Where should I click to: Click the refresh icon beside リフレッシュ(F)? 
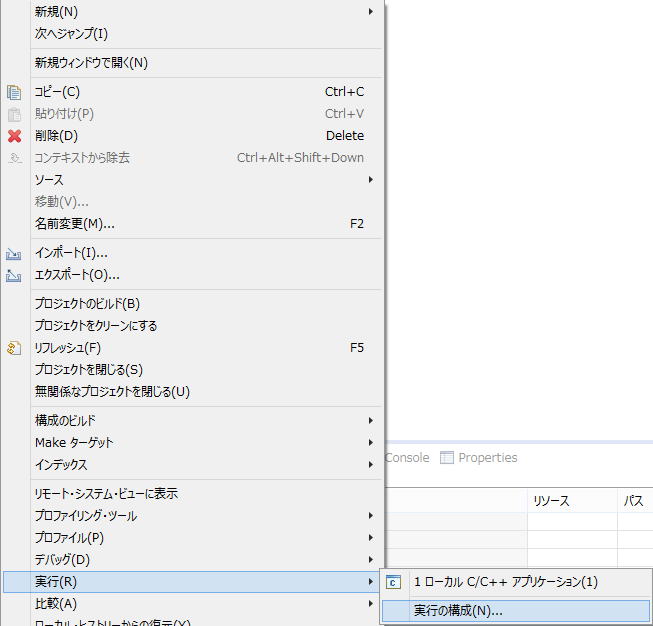click(14, 348)
